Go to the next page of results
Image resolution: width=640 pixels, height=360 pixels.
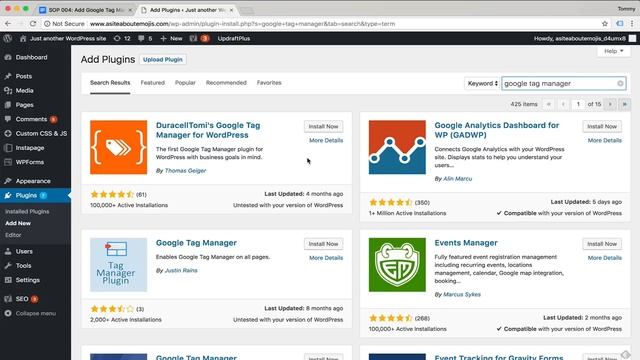(x=610, y=104)
